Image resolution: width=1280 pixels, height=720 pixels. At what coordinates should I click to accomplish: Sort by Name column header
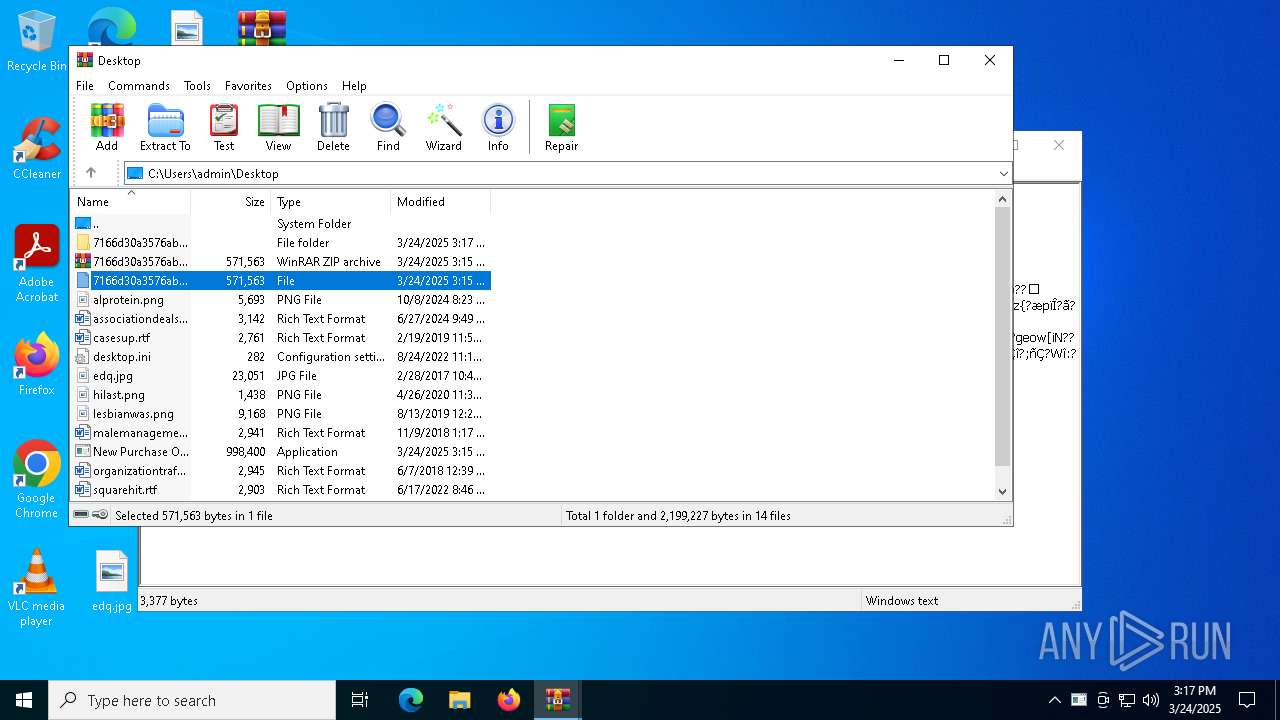coord(130,202)
